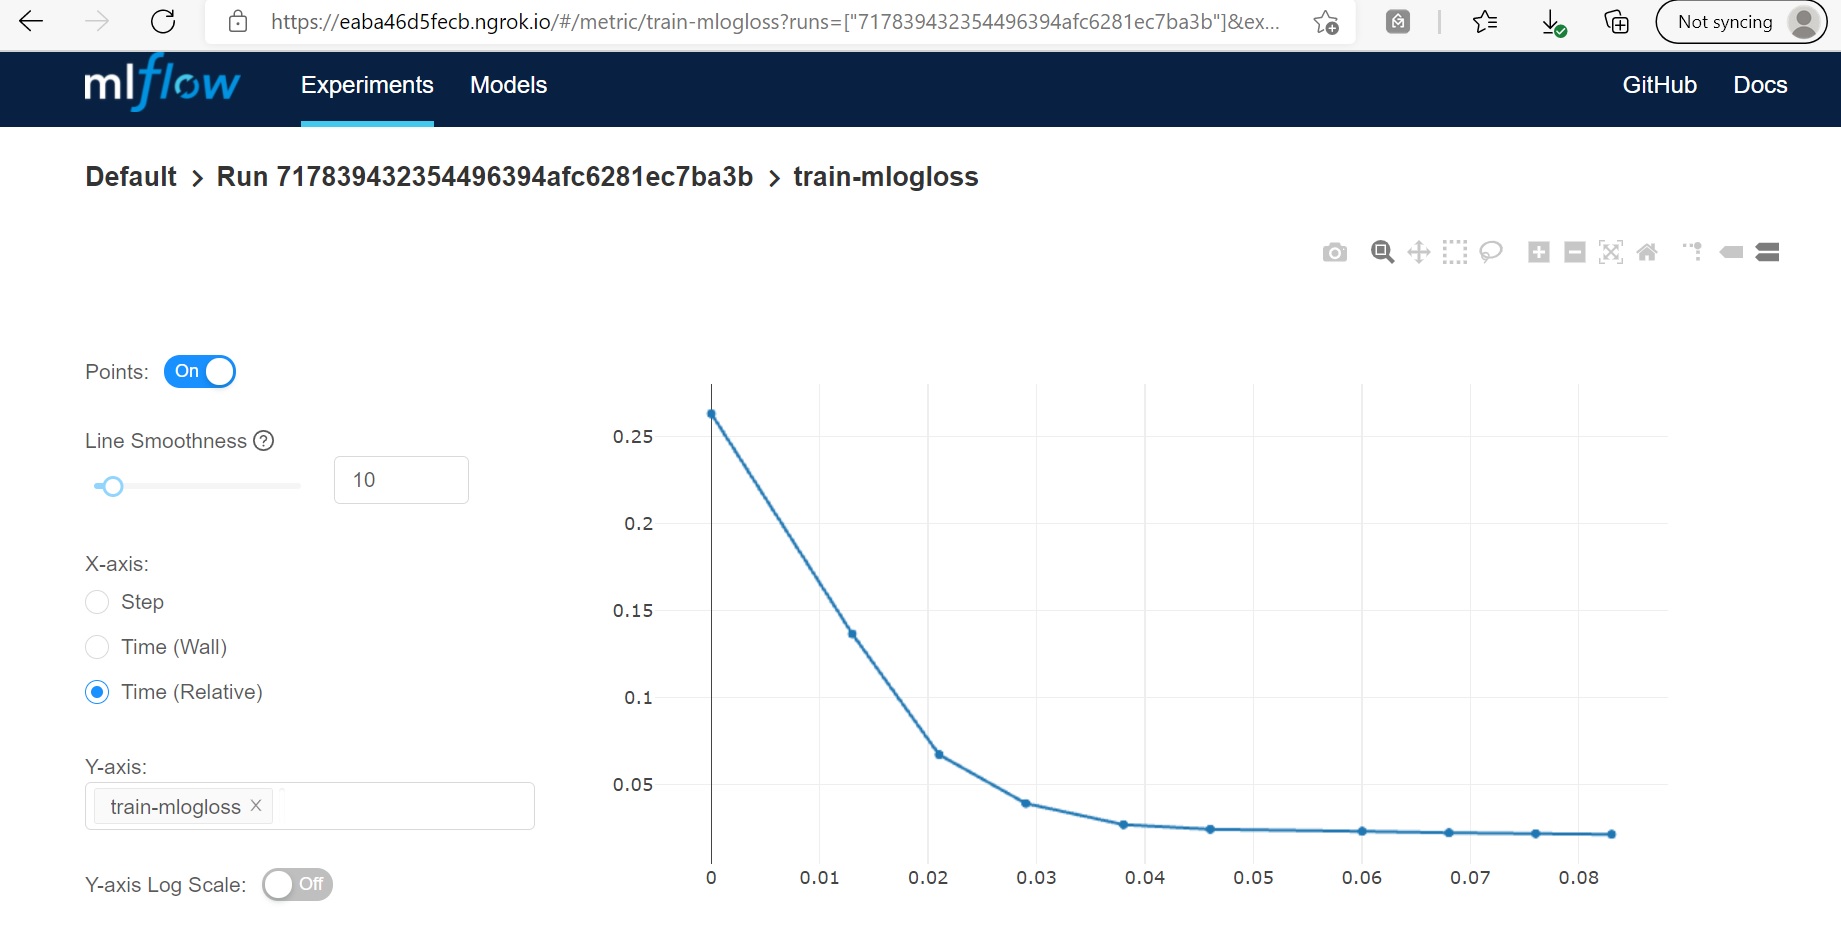The image size is (1841, 949).
Task: Open Run 717839432354496394afc6281ec7ba3b breadcrumb
Action: coord(485,177)
